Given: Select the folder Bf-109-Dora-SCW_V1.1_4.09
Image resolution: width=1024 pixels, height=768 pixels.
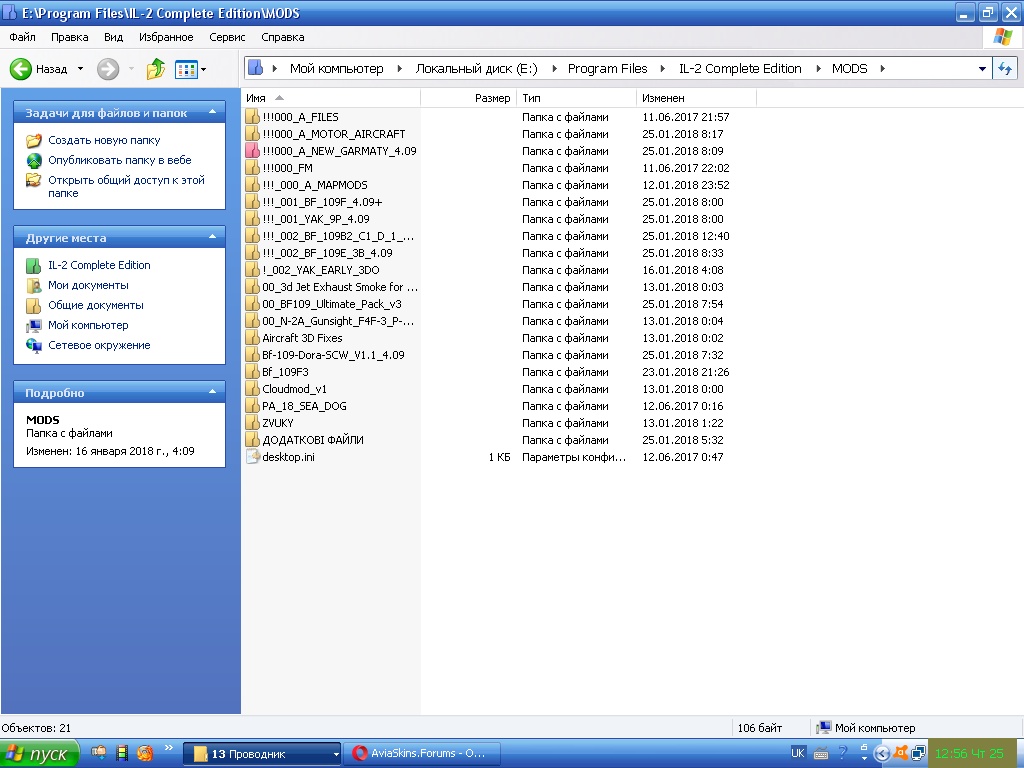Looking at the screenshot, I should point(333,355).
